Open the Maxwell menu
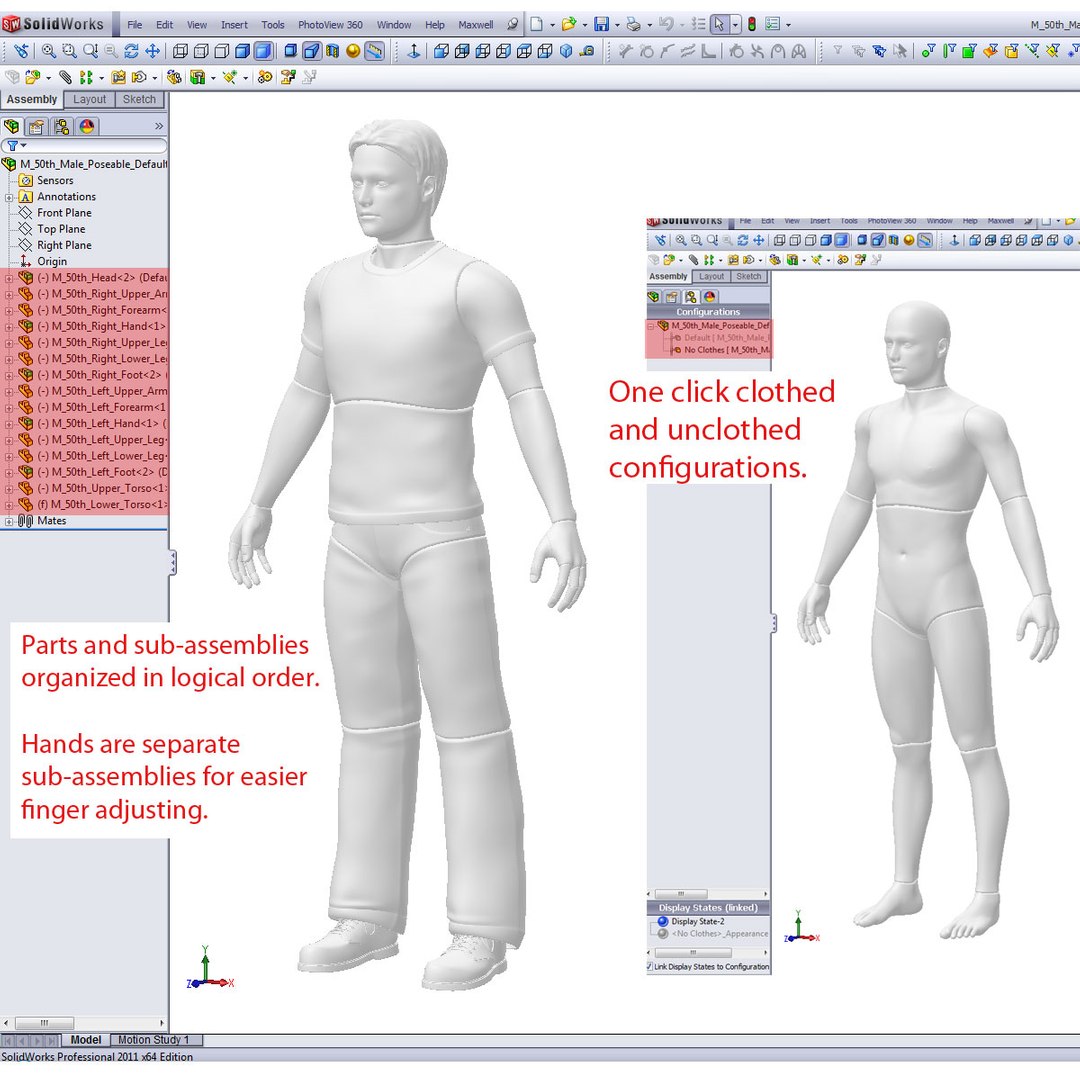1080x1080 pixels. [475, 25]
